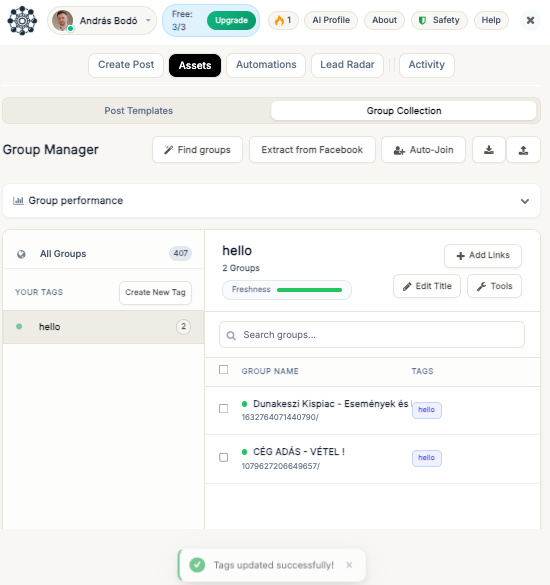Viewport: 550px width, 585px height.
Task: Switch to Create Post tab
Action: tap(126, 65)
